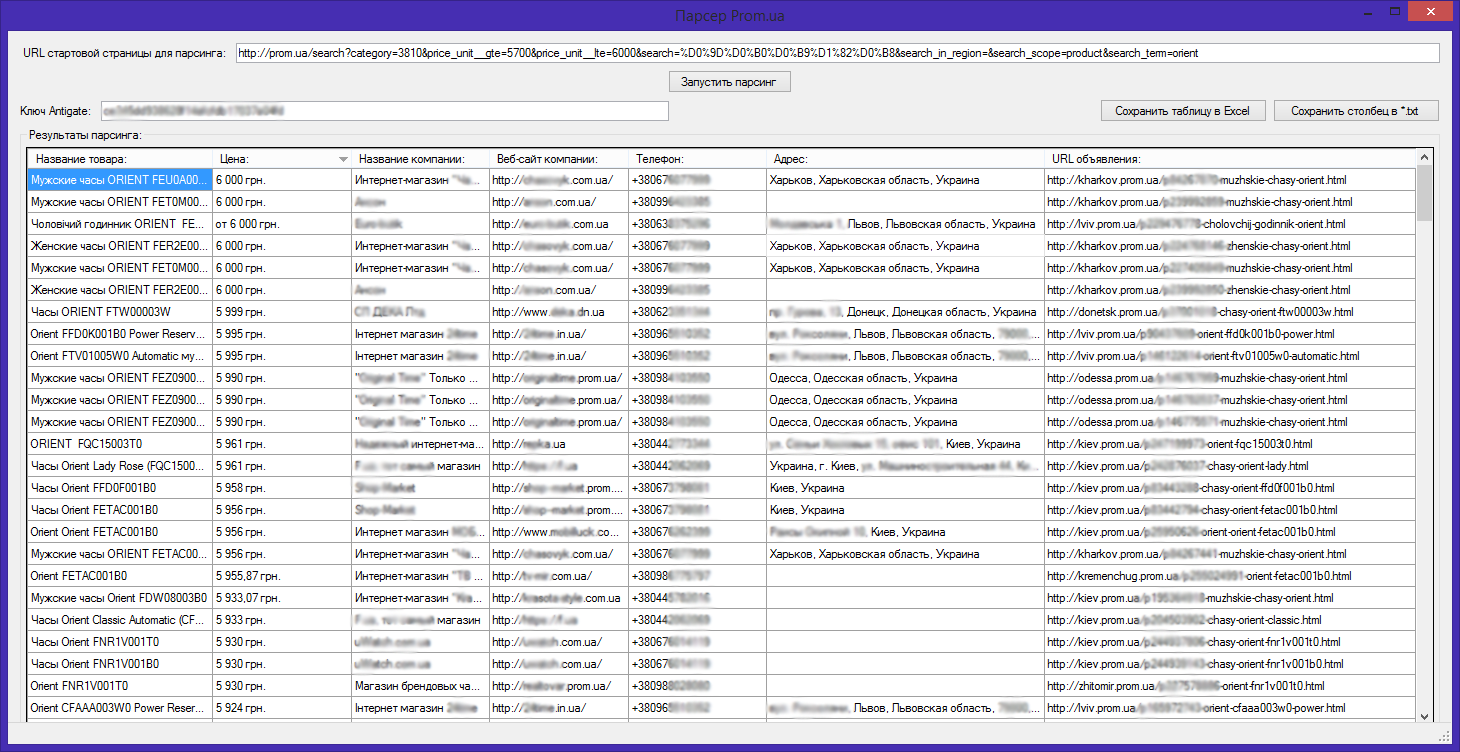
Task: Click the "5 933 грн." price cell
Action: point(282,620)
